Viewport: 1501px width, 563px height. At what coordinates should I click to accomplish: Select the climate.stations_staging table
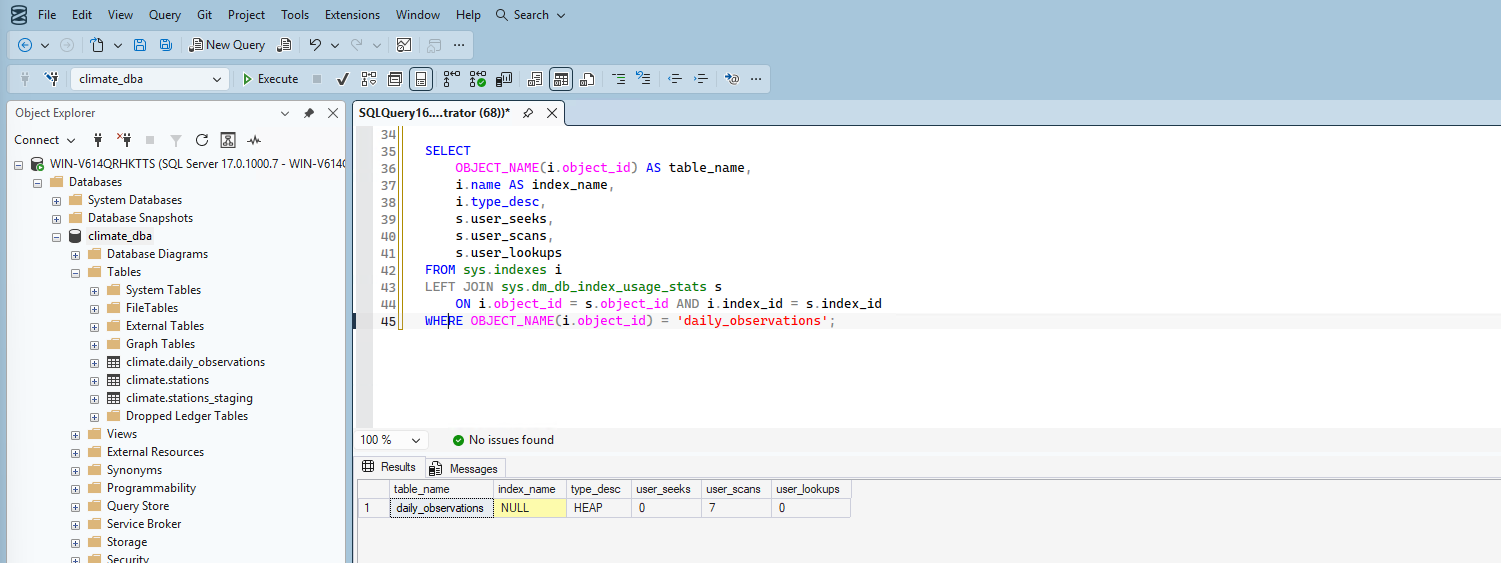coord(189,398)
